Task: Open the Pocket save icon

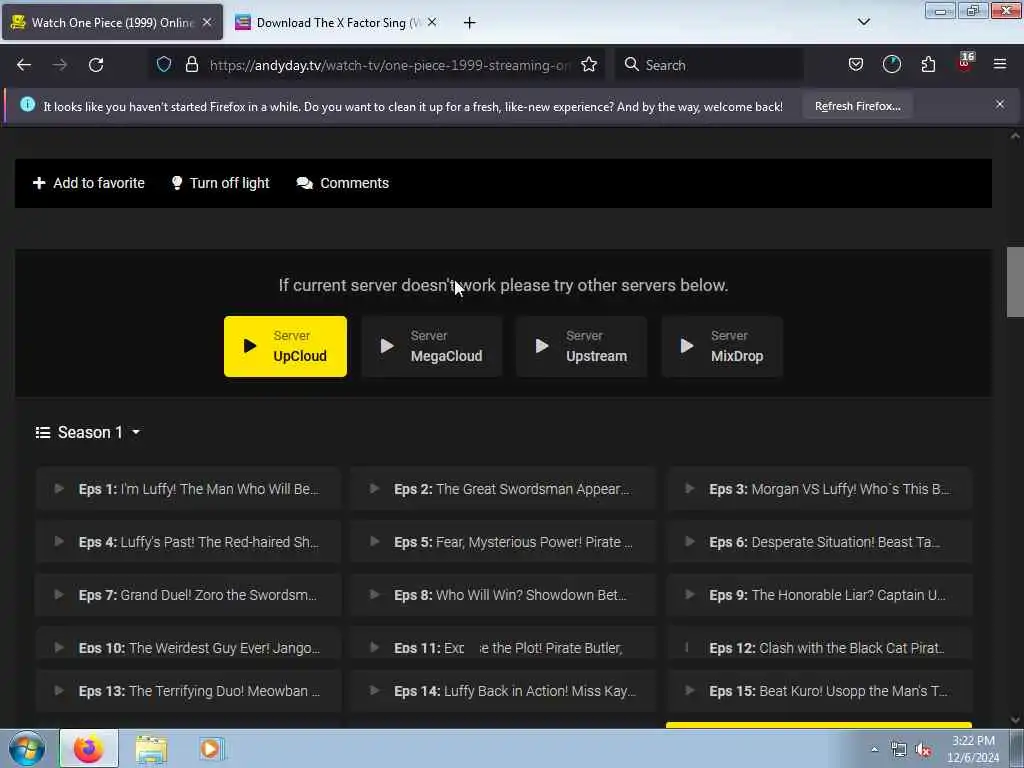Action: pos(856,64)
